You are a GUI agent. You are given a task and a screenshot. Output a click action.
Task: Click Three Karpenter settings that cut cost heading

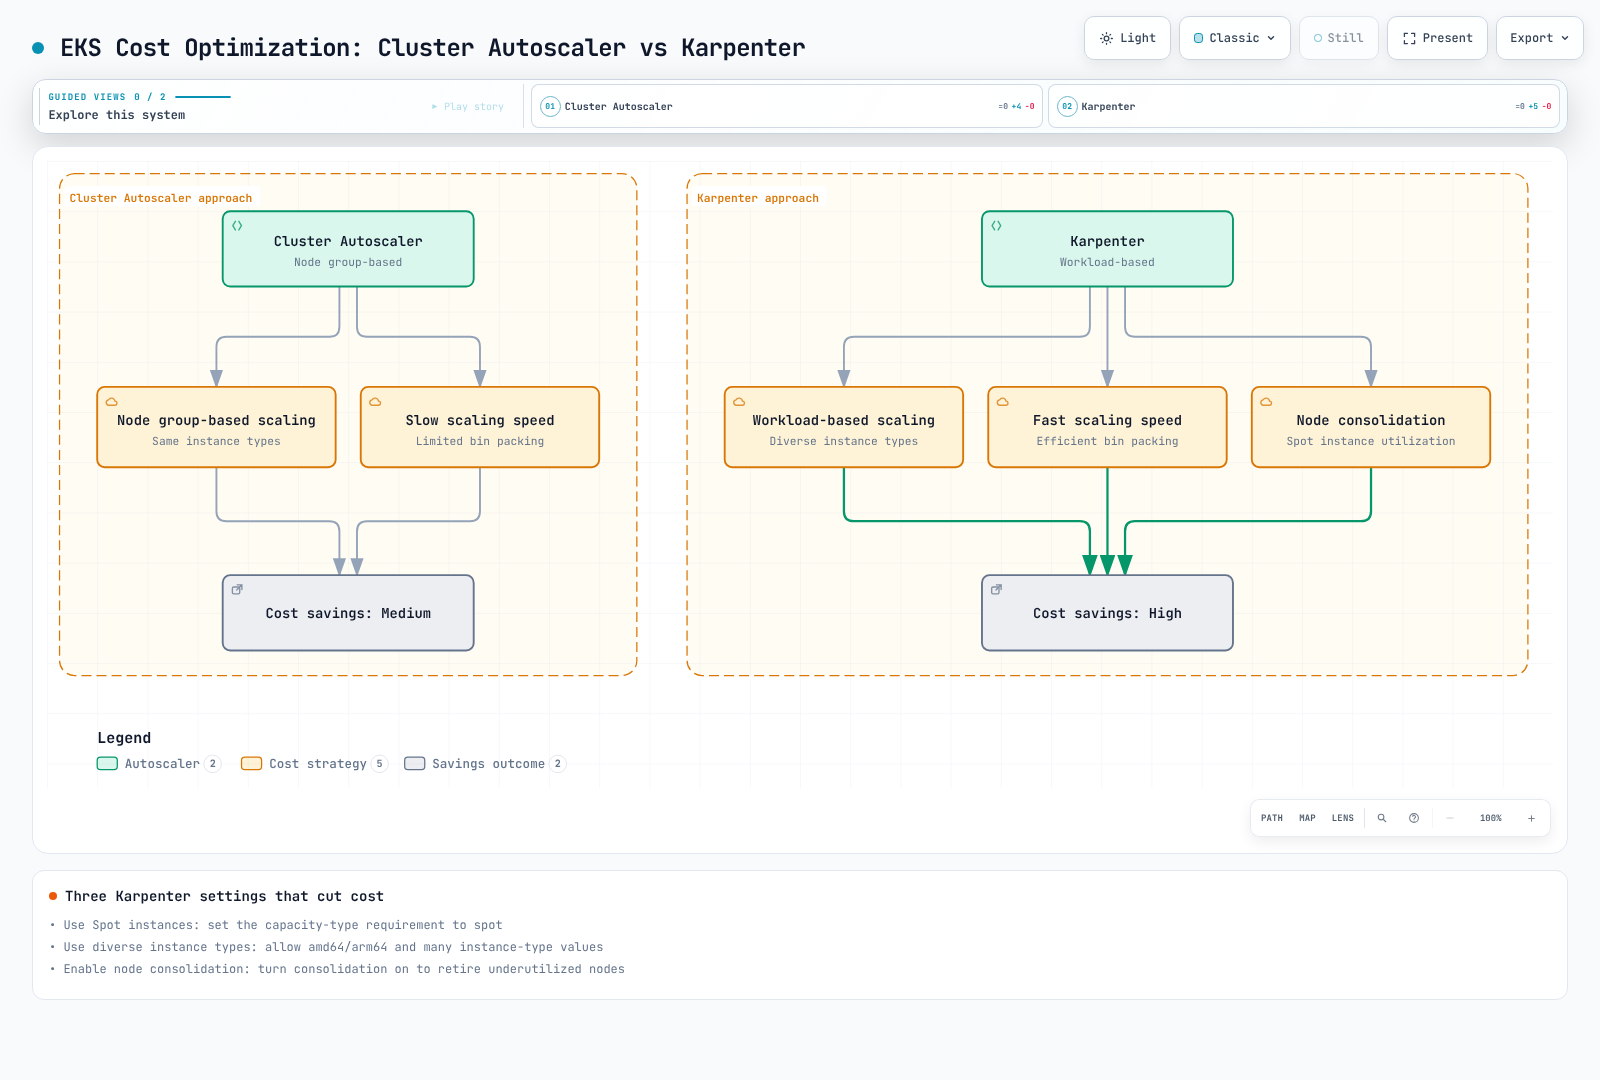[224, 896]
